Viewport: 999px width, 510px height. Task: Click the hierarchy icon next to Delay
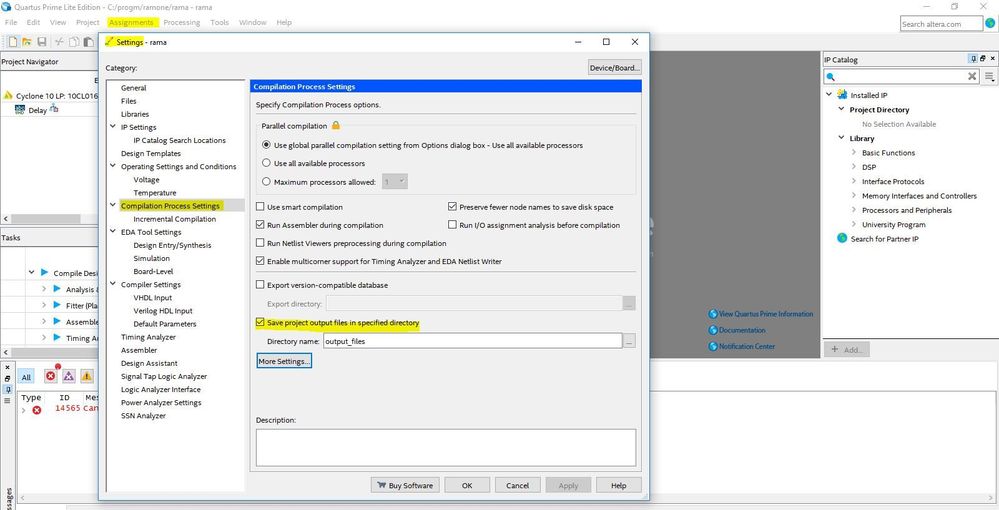(x=54, y=109)
